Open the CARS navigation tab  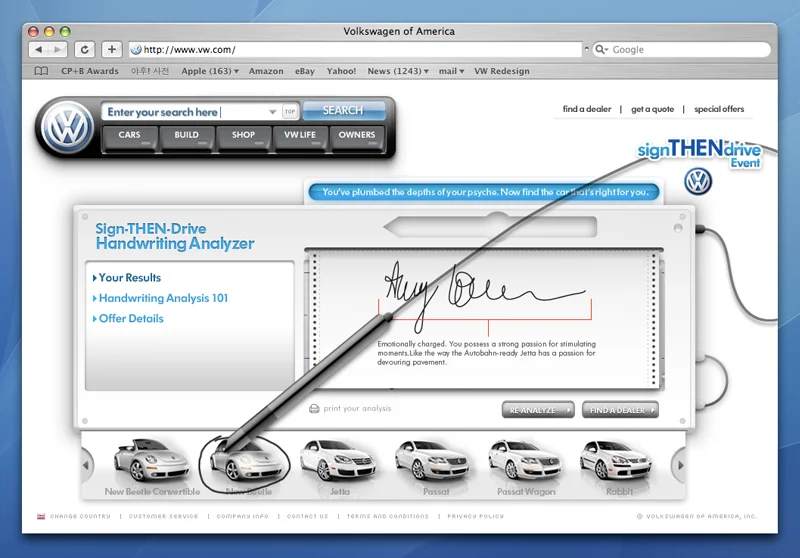(129, 138)
